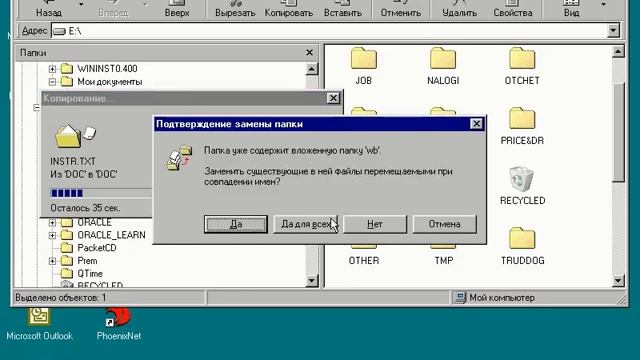Click the flying-paper copy animation icon
Image resolution: width=640 pixels, height=360 pixels.
(x=76, y=136)
